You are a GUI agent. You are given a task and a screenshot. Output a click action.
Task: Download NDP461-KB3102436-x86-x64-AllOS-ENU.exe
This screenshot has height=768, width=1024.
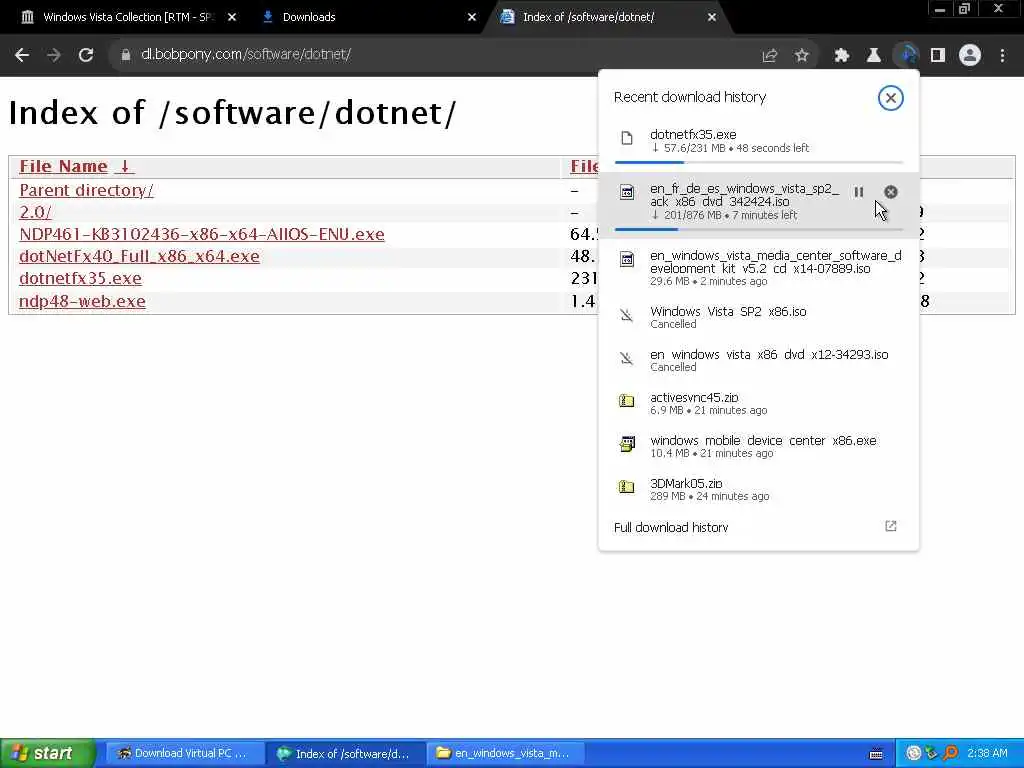(202, 234)
